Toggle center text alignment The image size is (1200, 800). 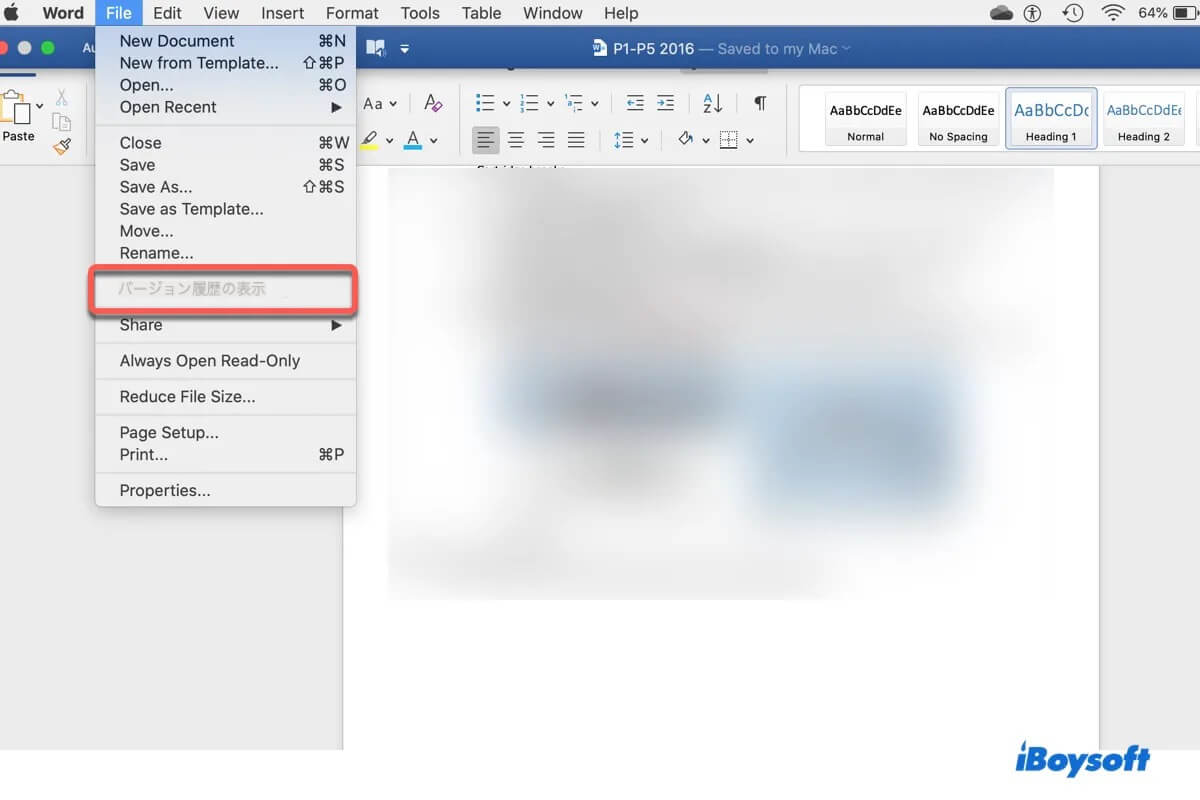click(x=516, y=140)
